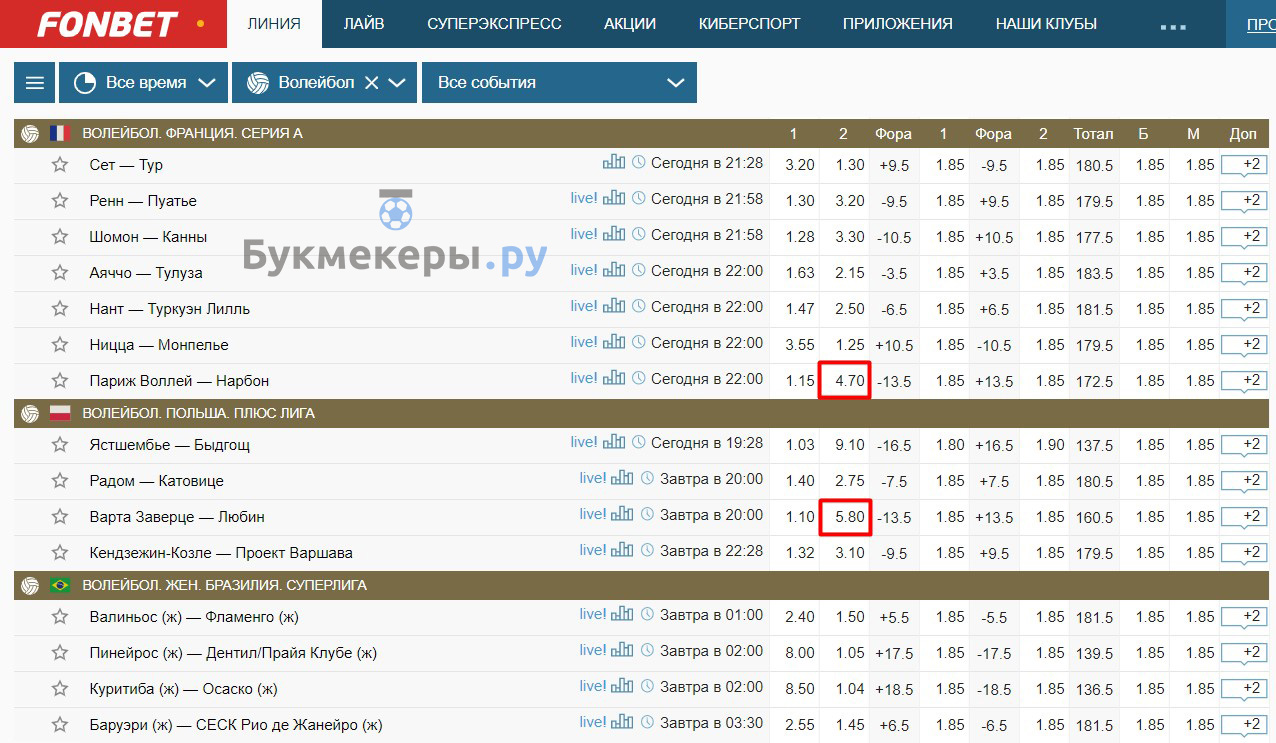Open the Аяччо — Тулуза match link
The width and height of the screenshot is (1276, 743).
click(x=146, y=273)
